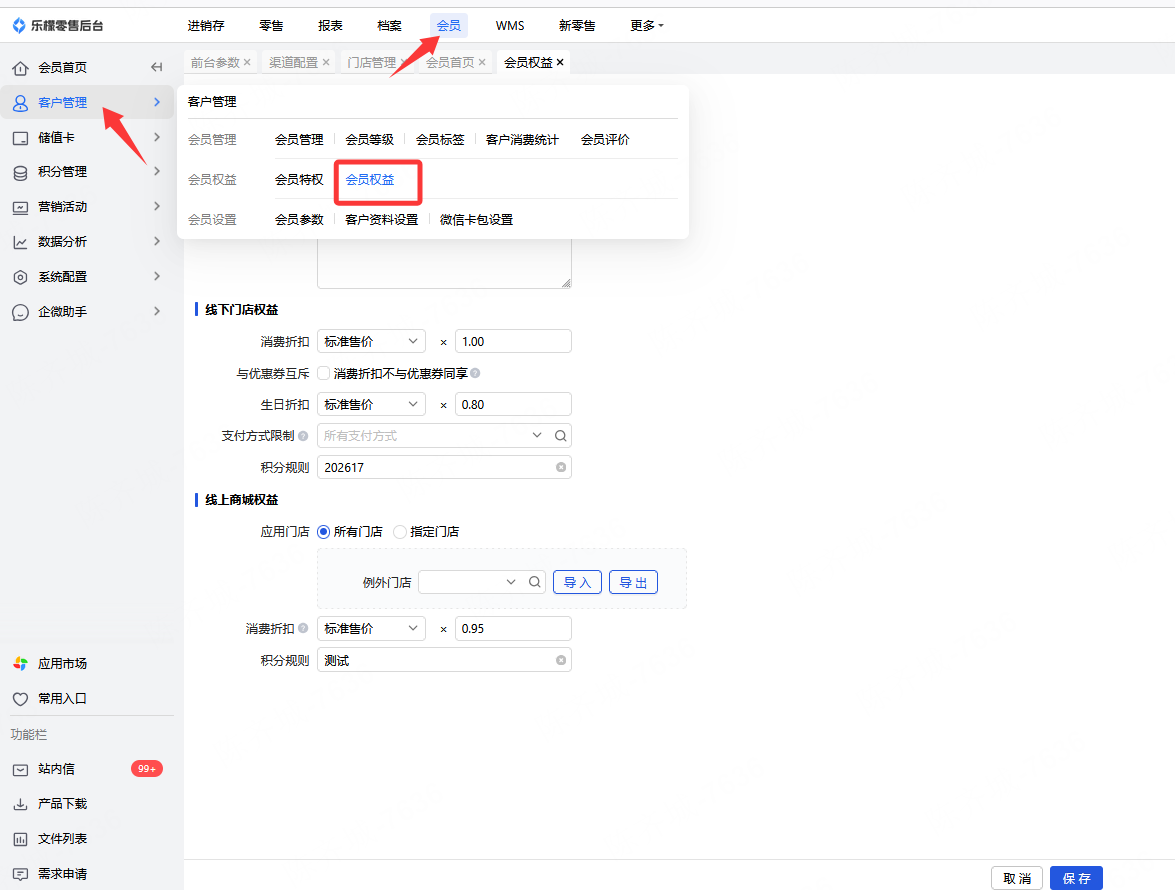Click the search icon in 支付方式限制 field
Viewport: 1175px width, 890px height.
pos(561,435)
